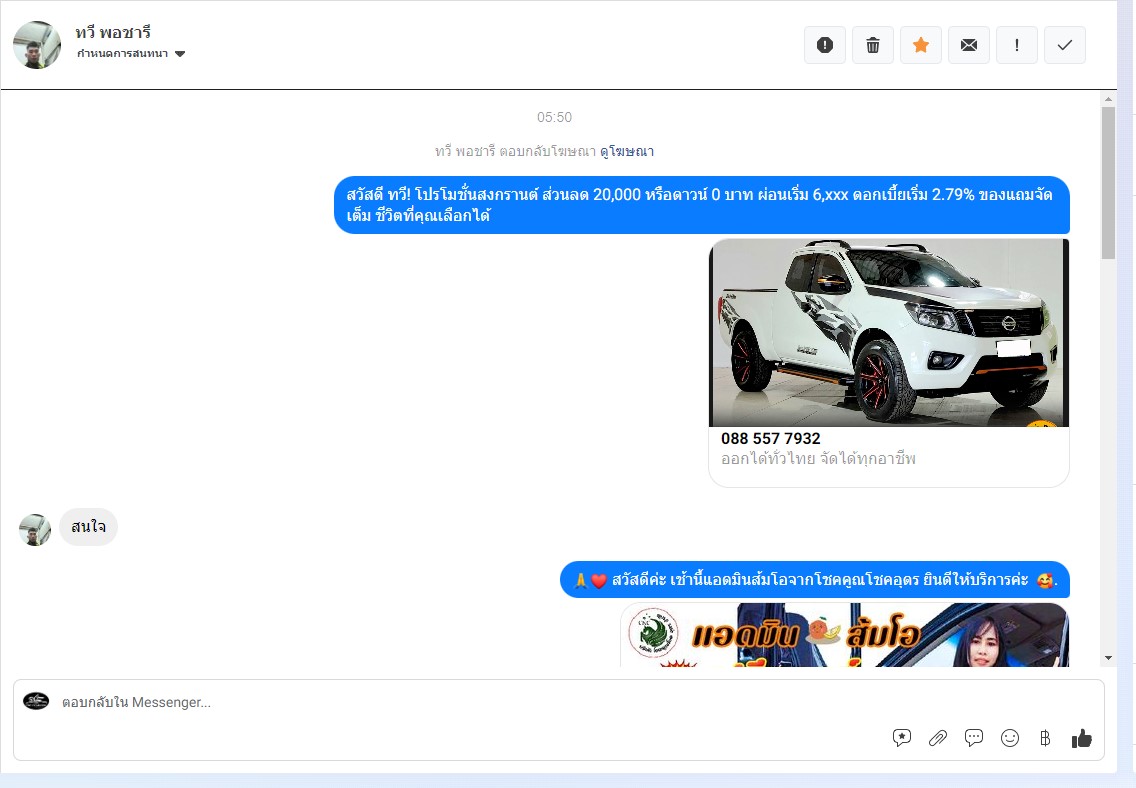This screenshot has width=1136, height=788.
Task: Open the white Nissan pickup truck image
Action: point(888,332)
